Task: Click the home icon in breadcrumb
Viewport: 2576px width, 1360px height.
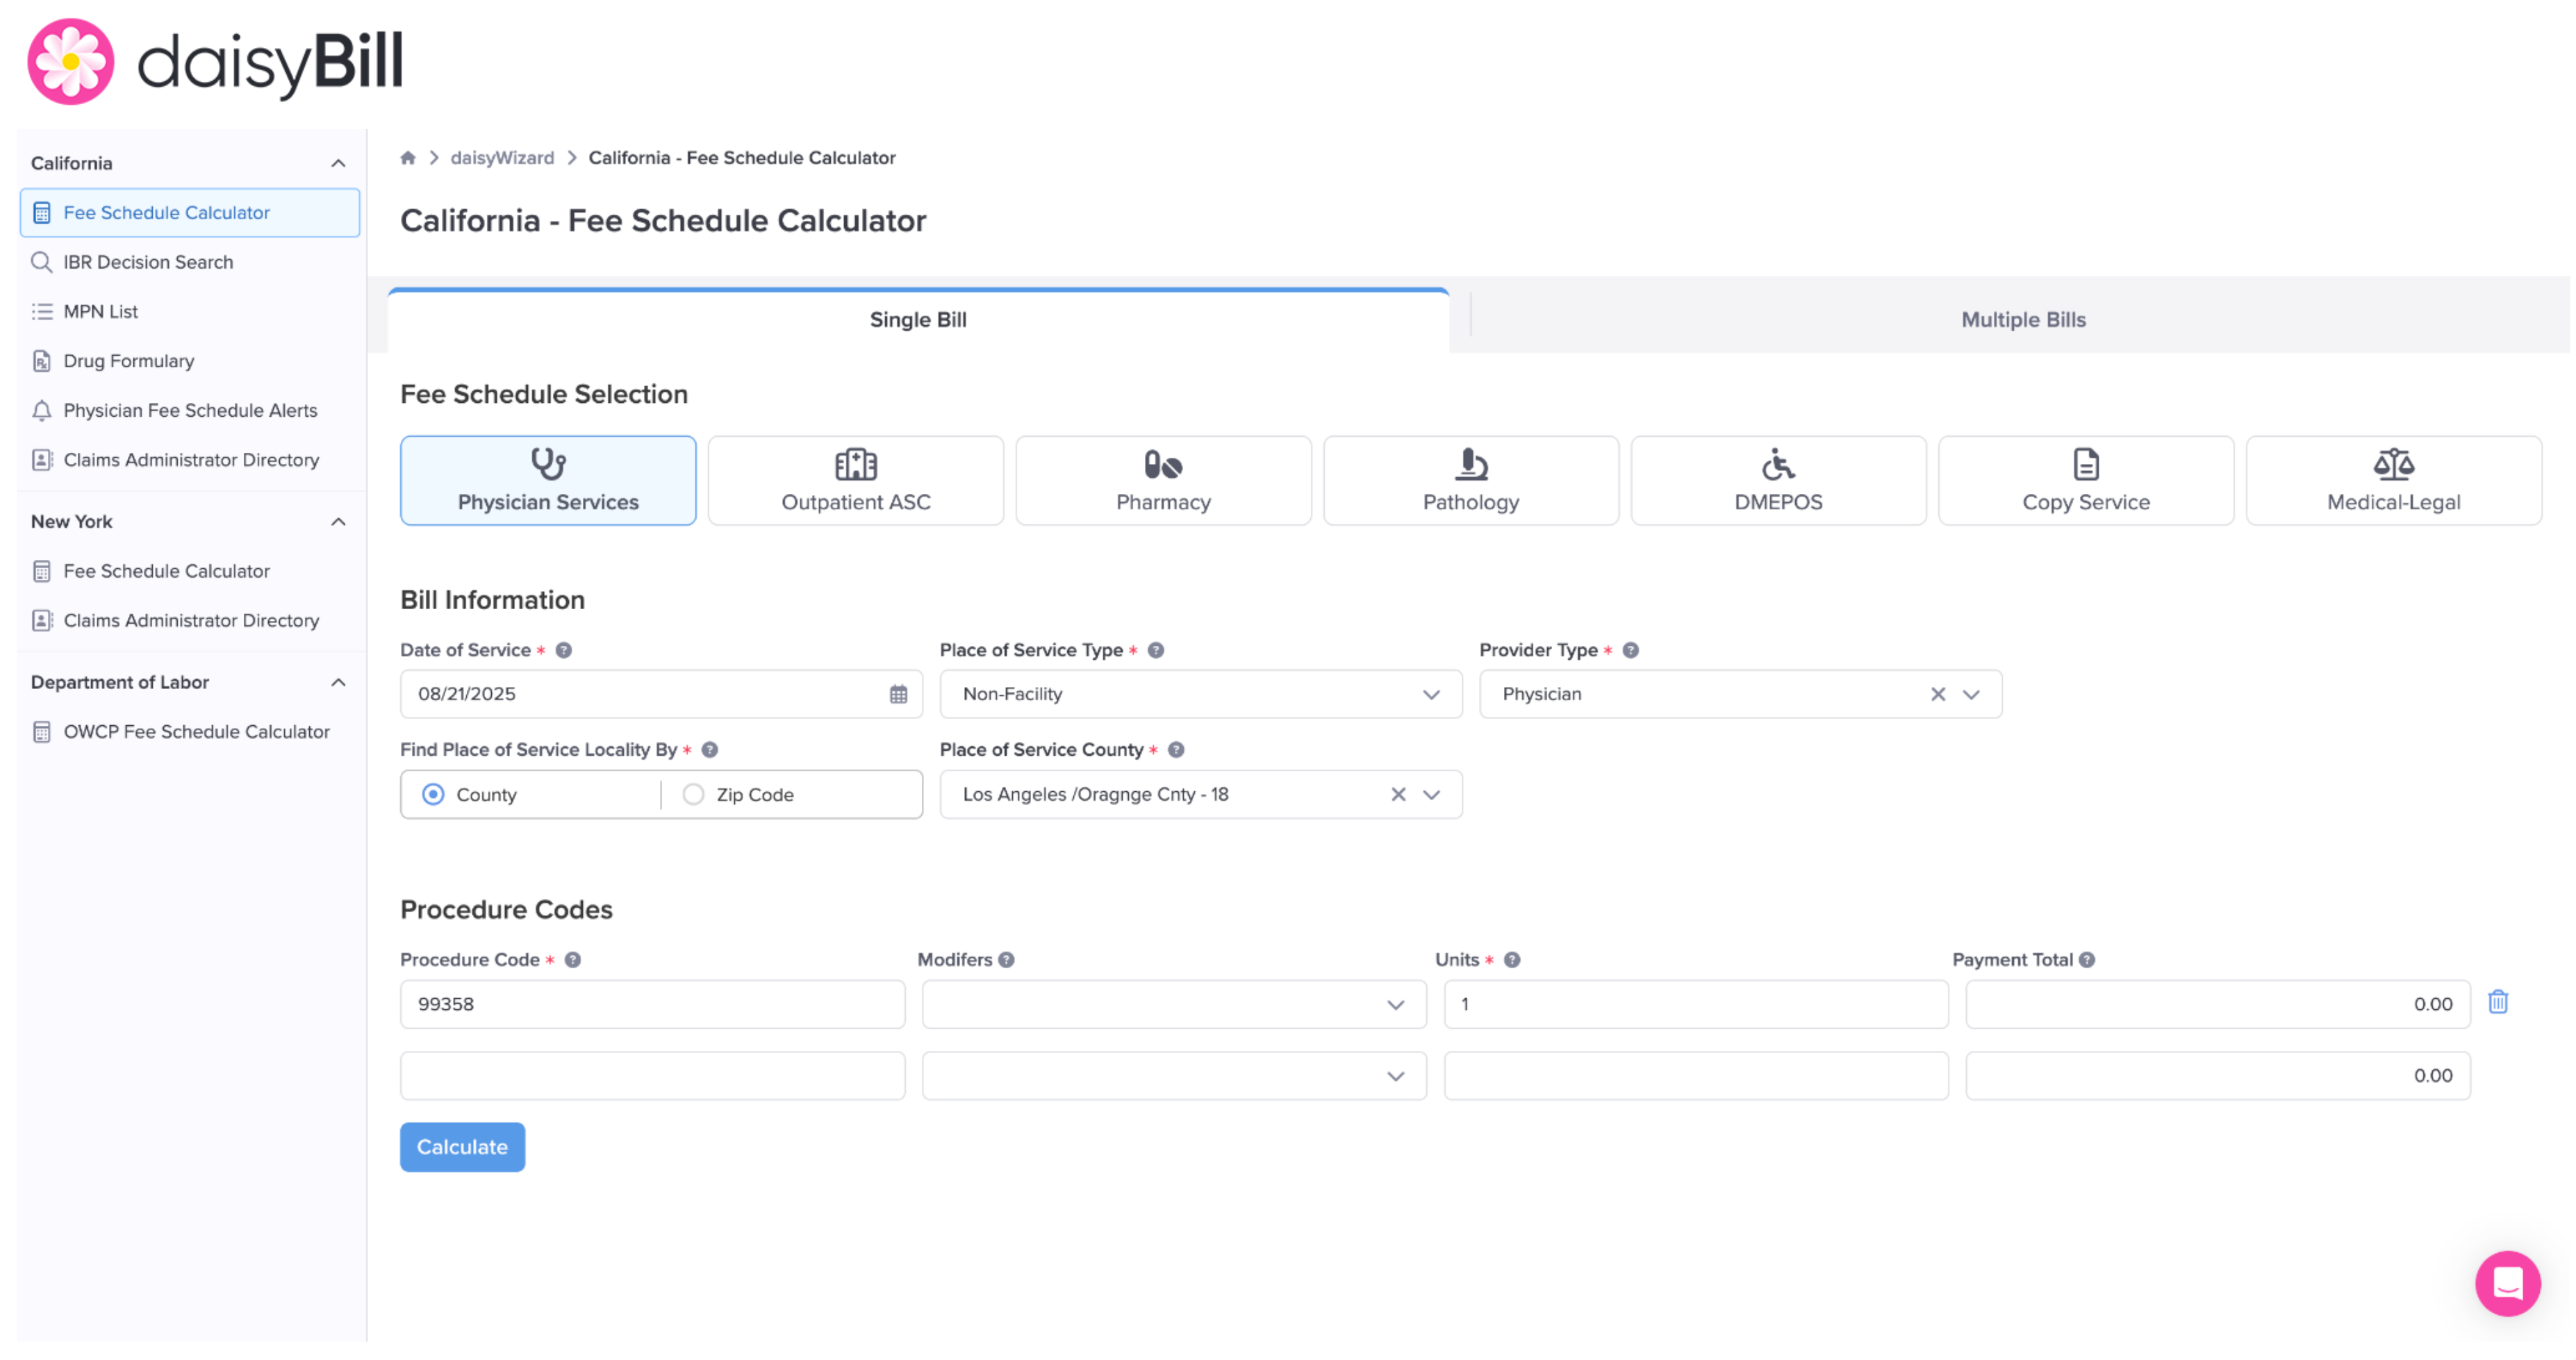Action: coord(408,158)
